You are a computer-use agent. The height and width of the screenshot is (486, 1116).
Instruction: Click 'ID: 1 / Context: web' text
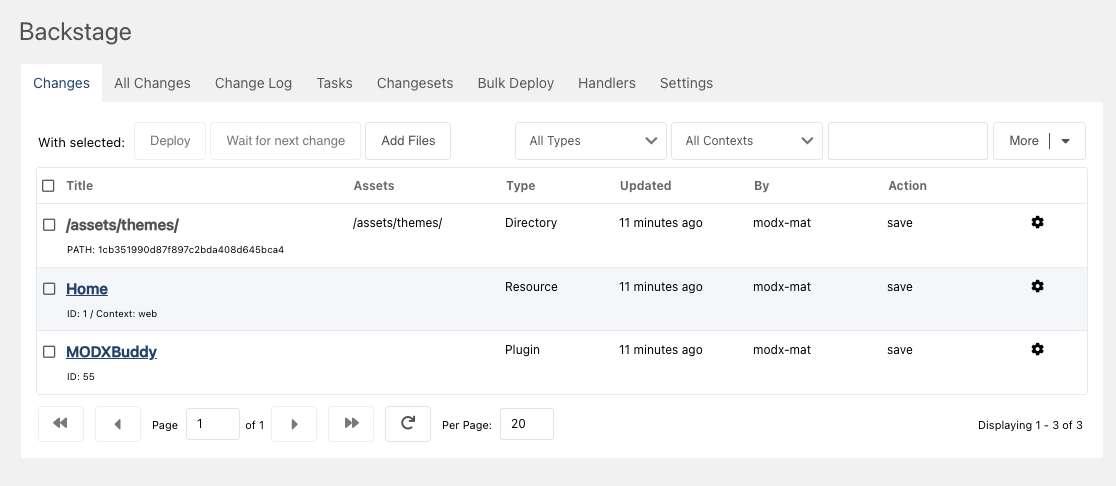[x=112, y=313]
